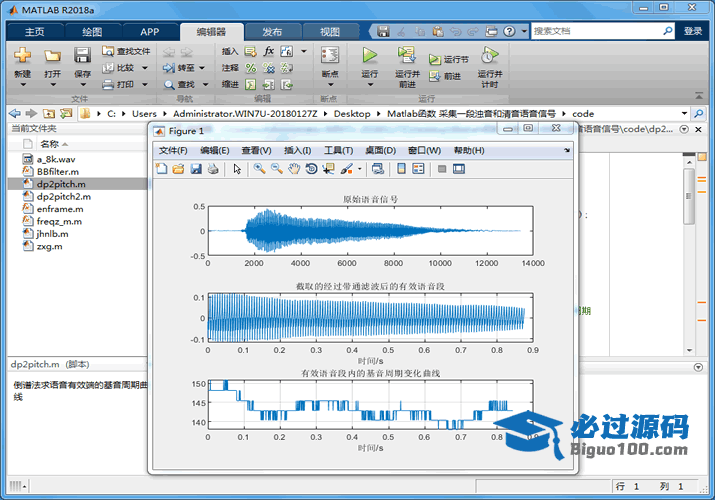This screenshot has width=715, height=500.
Task: Open the Edit (编辑) menu in Figure 1
Action: pos(214,150)
